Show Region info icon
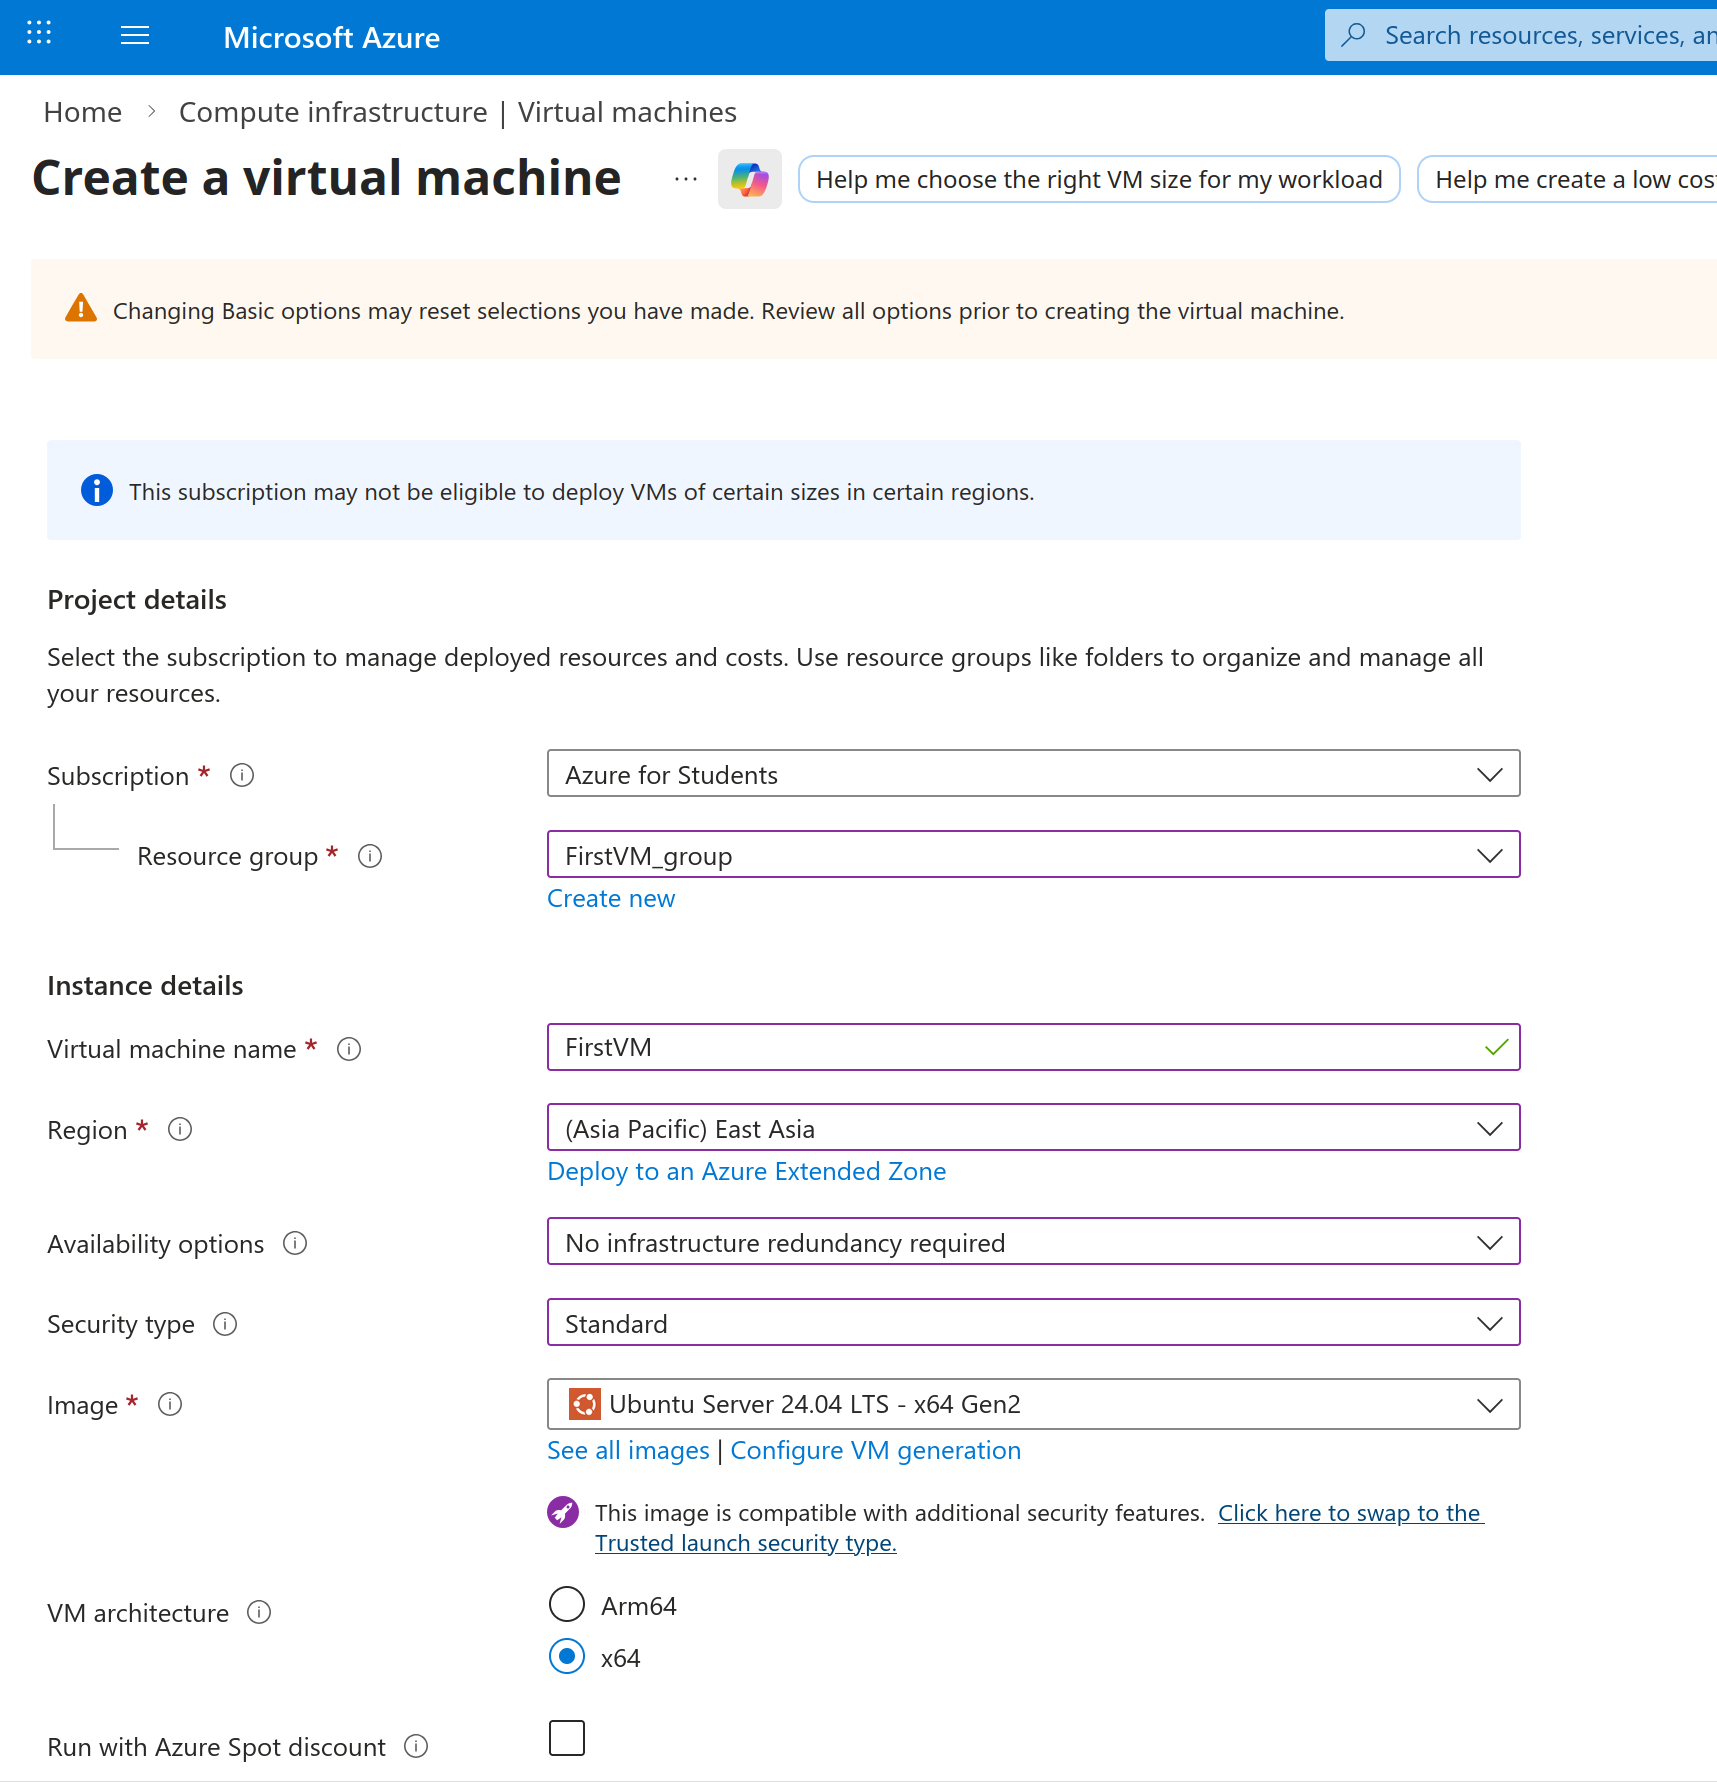 click(180, 1129)
